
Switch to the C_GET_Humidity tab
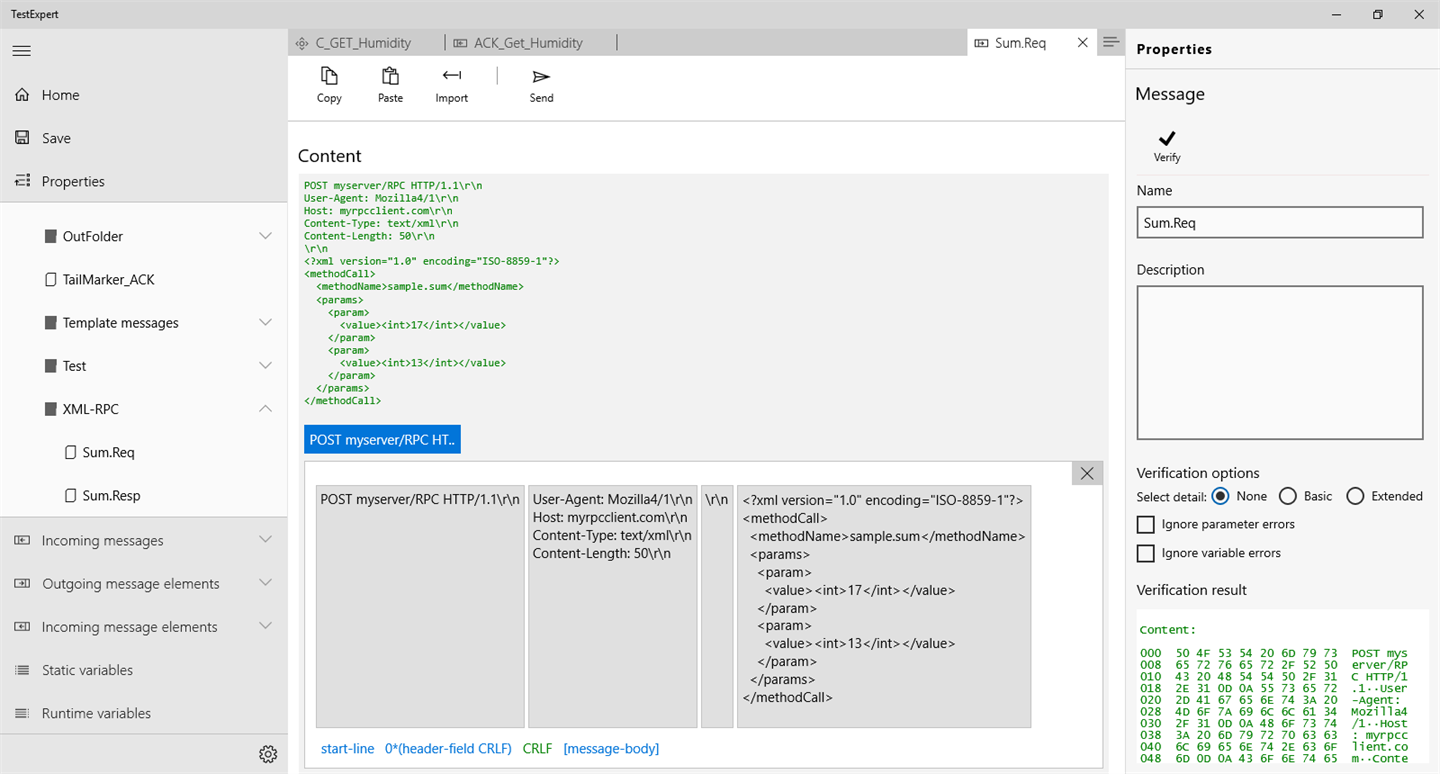(363, 43)
